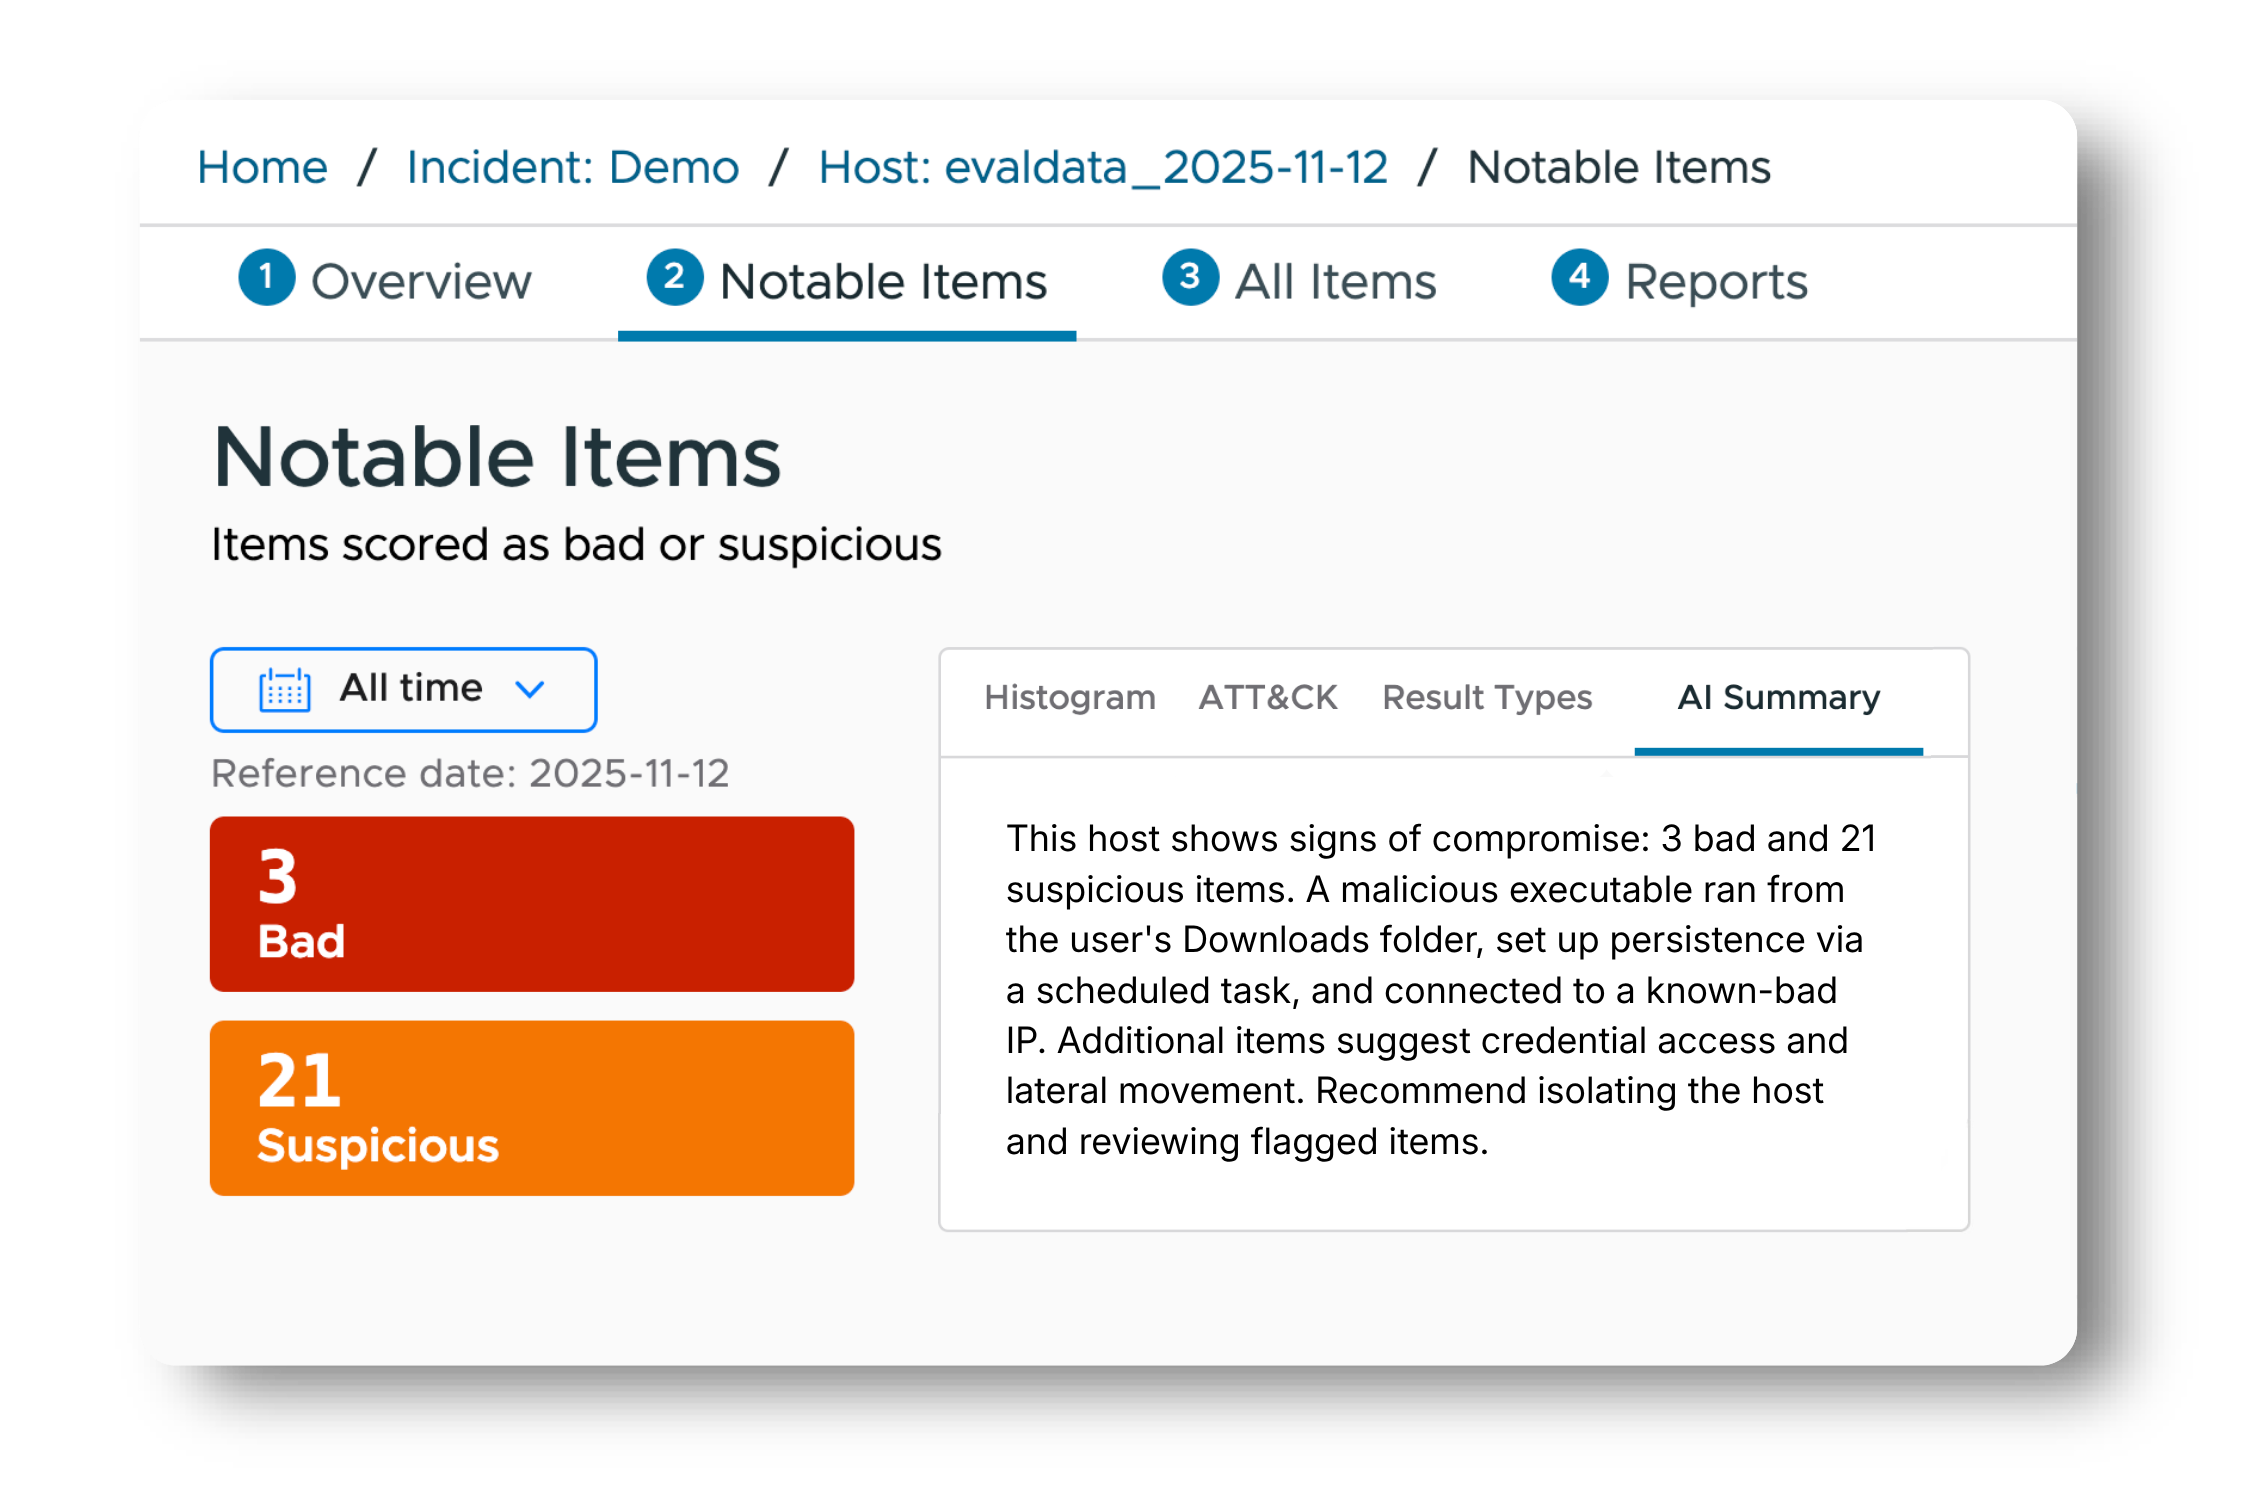
Task: Click the step 4 circle beside Reports
Action: 1579,277
